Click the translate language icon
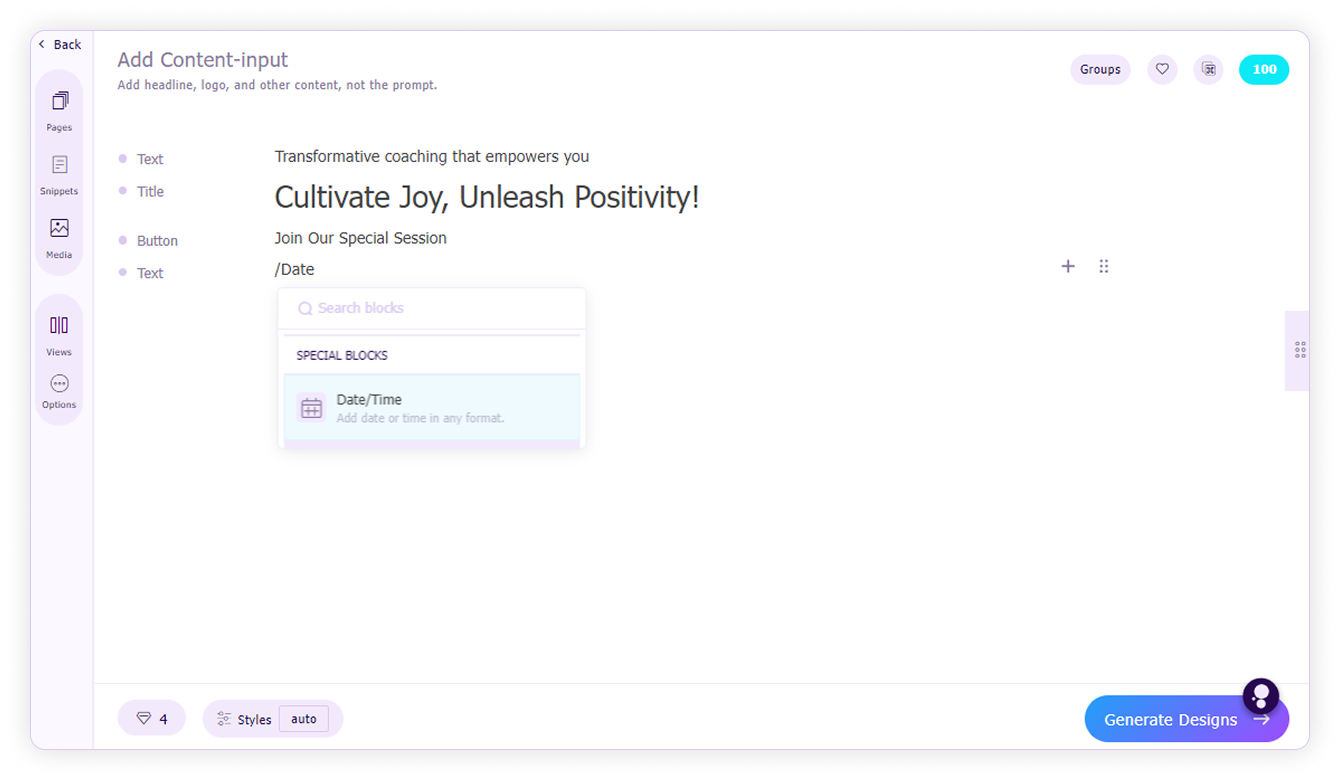1340x780 pixels. [1208, 70]
